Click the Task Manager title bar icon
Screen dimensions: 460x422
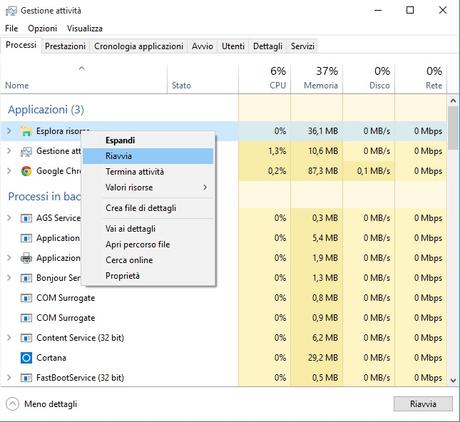[11, 11]
